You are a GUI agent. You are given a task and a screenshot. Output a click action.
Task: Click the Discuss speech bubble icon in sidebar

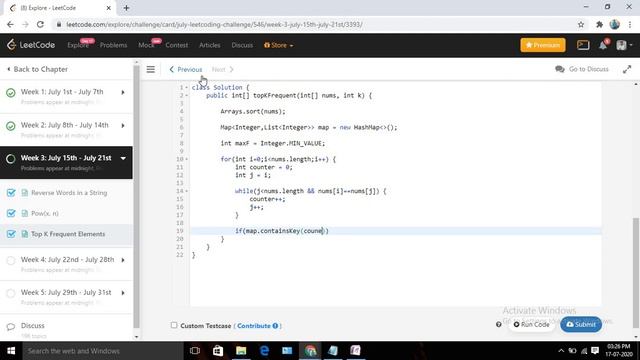tap(11, 327)
